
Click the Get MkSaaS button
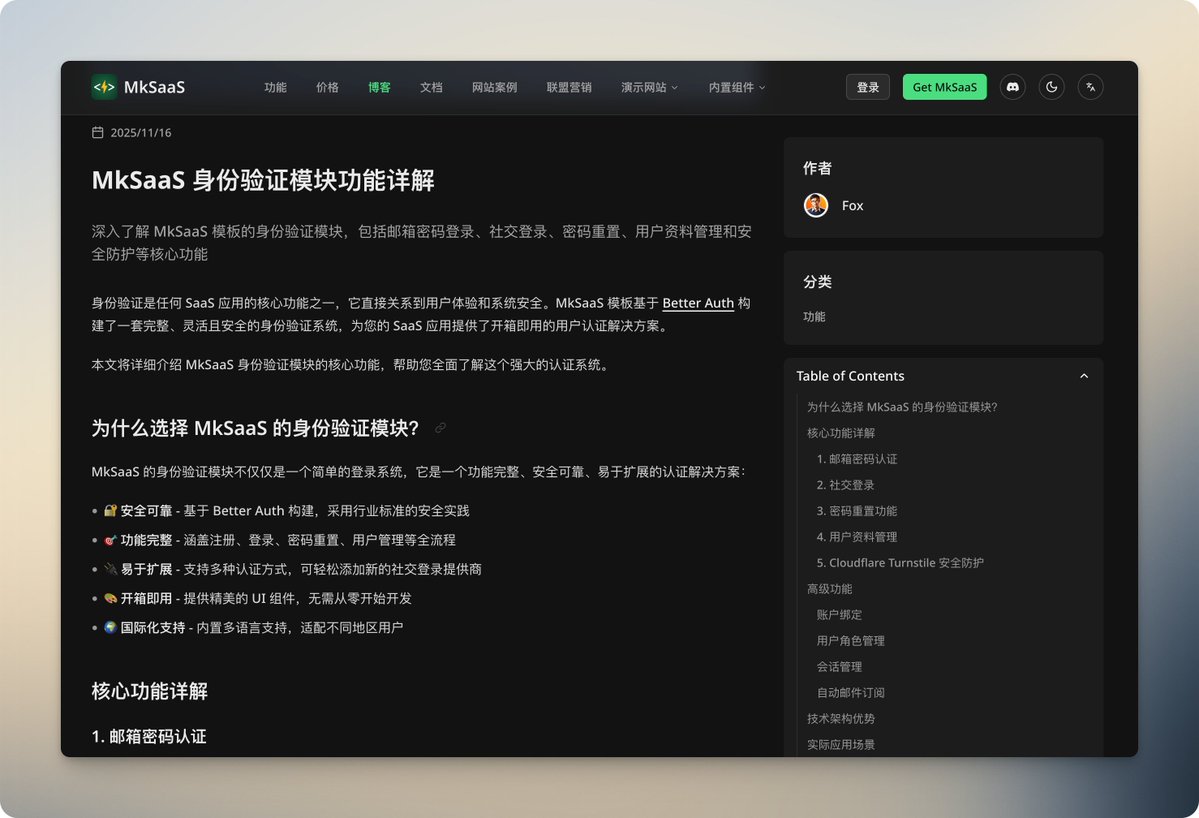tap(944, 87)
